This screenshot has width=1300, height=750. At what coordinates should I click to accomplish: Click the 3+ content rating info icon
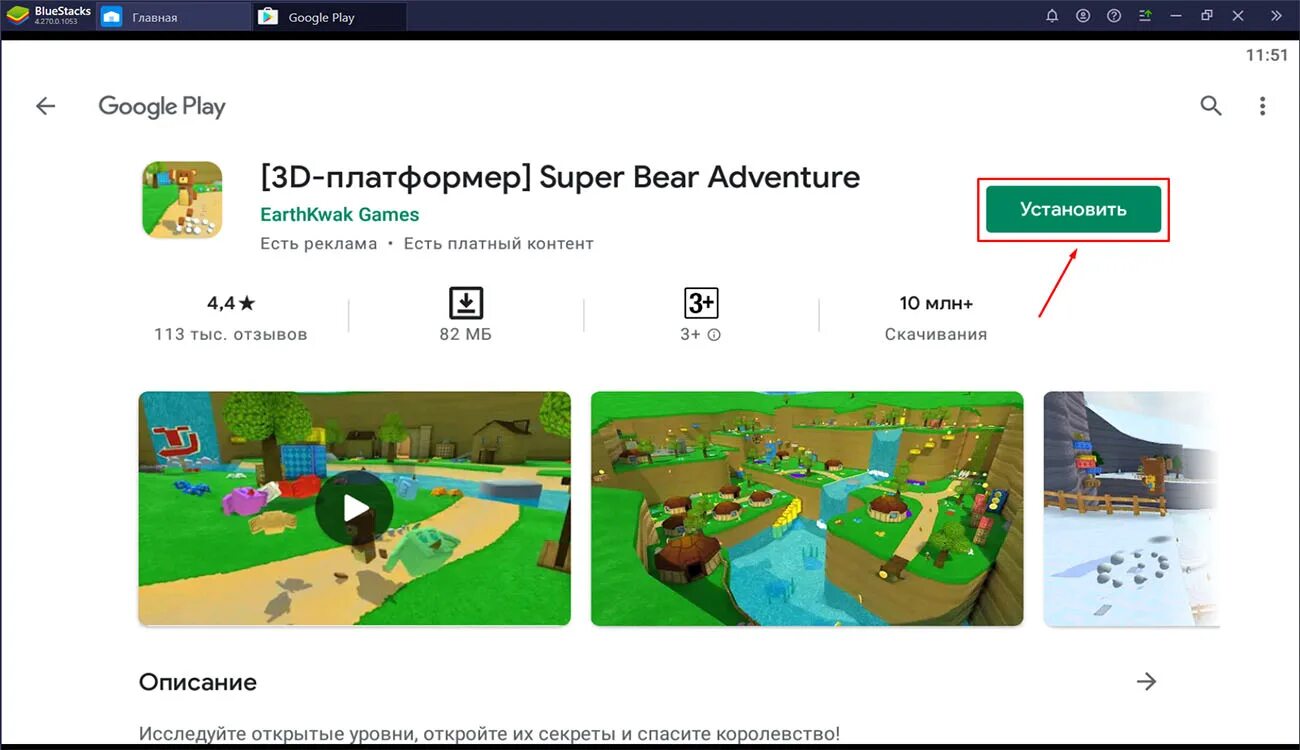point(714,334)
